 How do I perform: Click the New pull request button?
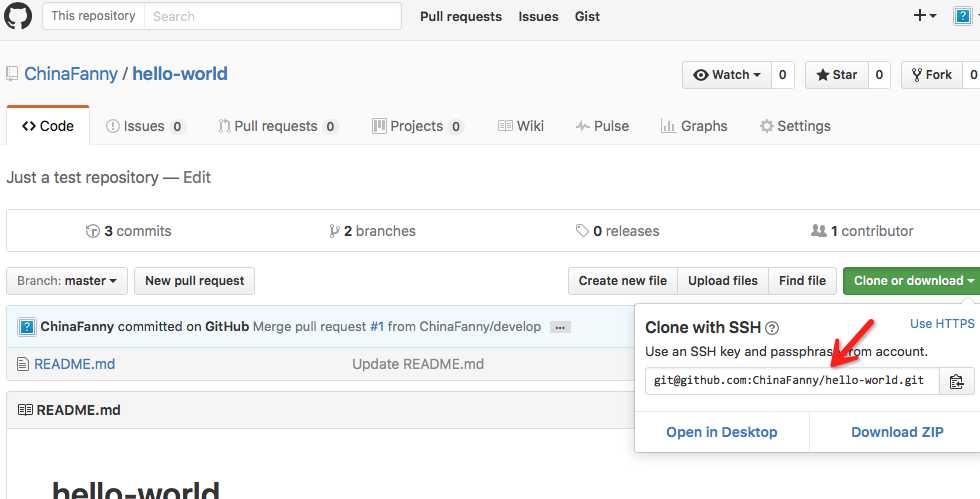(194, 281)
